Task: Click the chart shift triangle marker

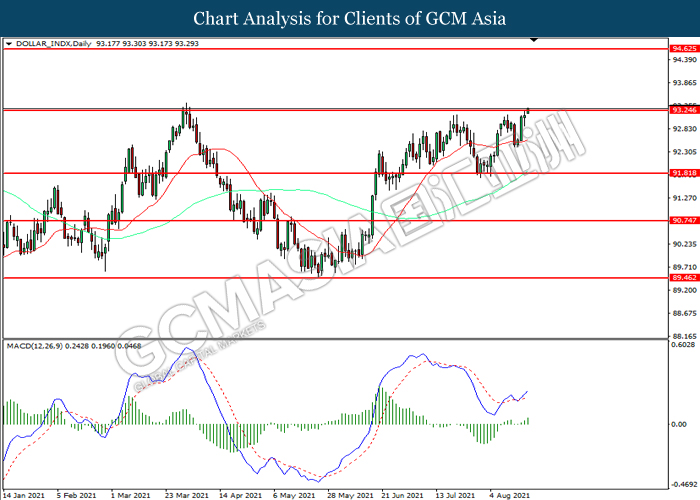Action: pos(533,40)
